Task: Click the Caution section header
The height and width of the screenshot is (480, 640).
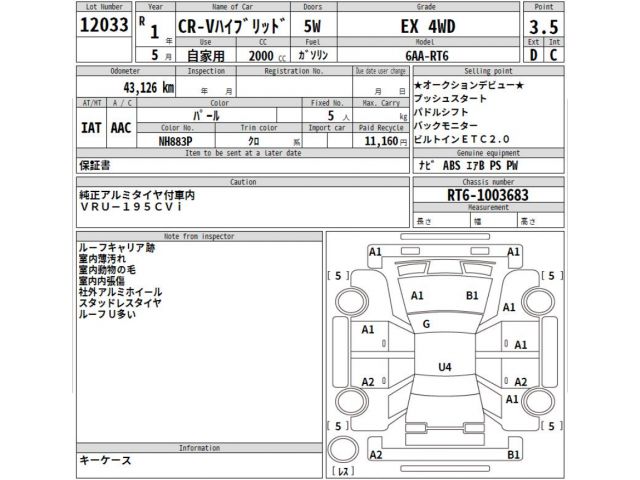Action: (x=243, y=182)
